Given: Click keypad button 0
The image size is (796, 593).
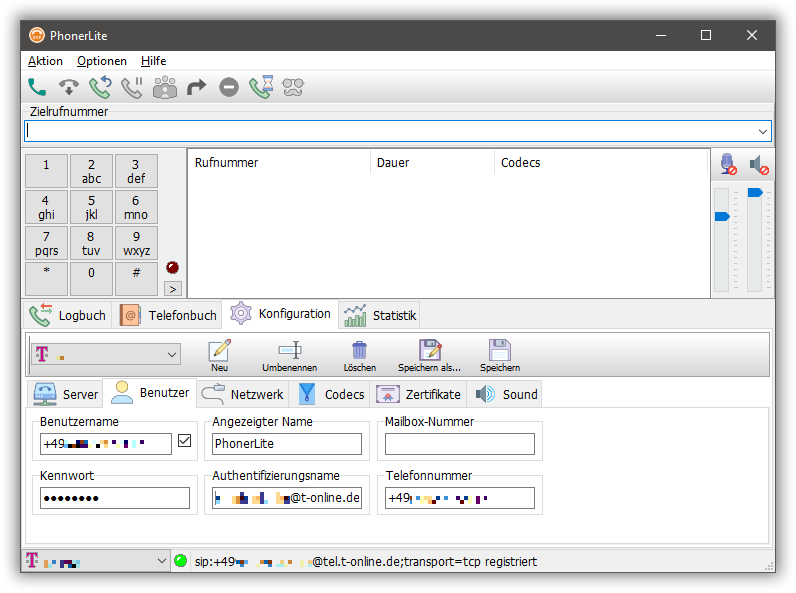Looking at the screenshot, I should pyautogui.click(x=91, y=279).
